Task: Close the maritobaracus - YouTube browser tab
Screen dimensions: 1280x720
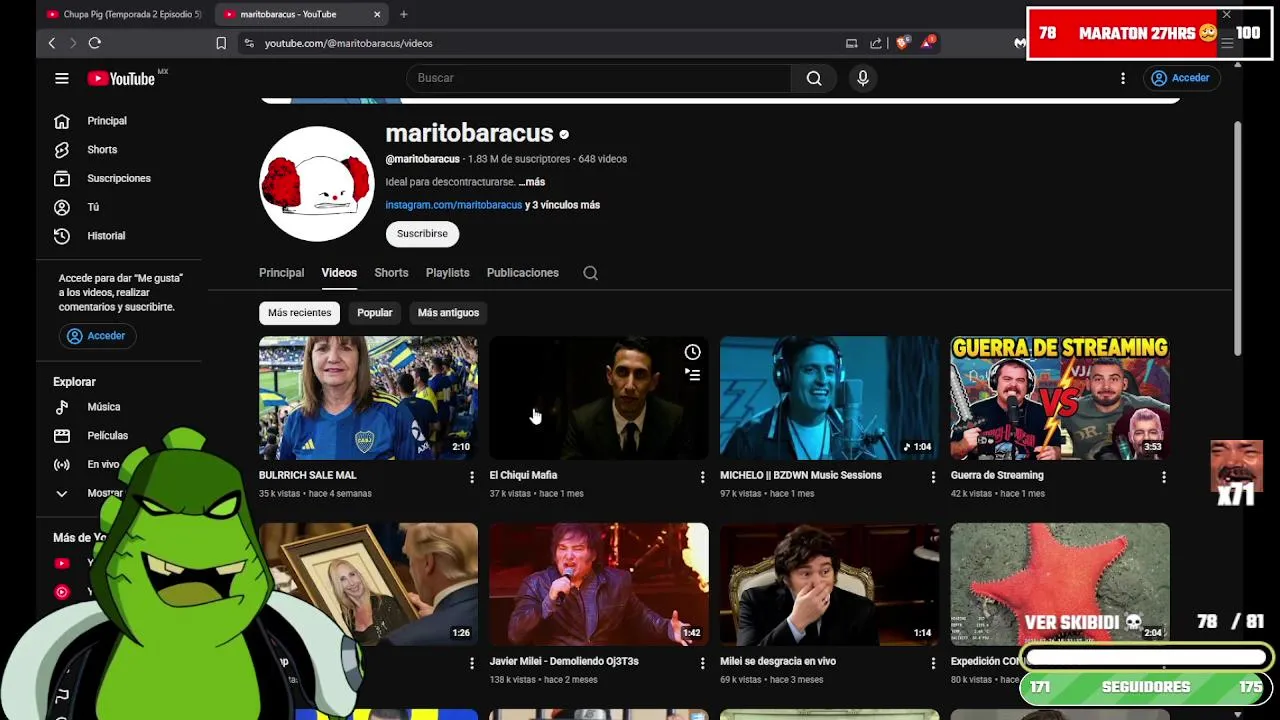Action: 377,14
